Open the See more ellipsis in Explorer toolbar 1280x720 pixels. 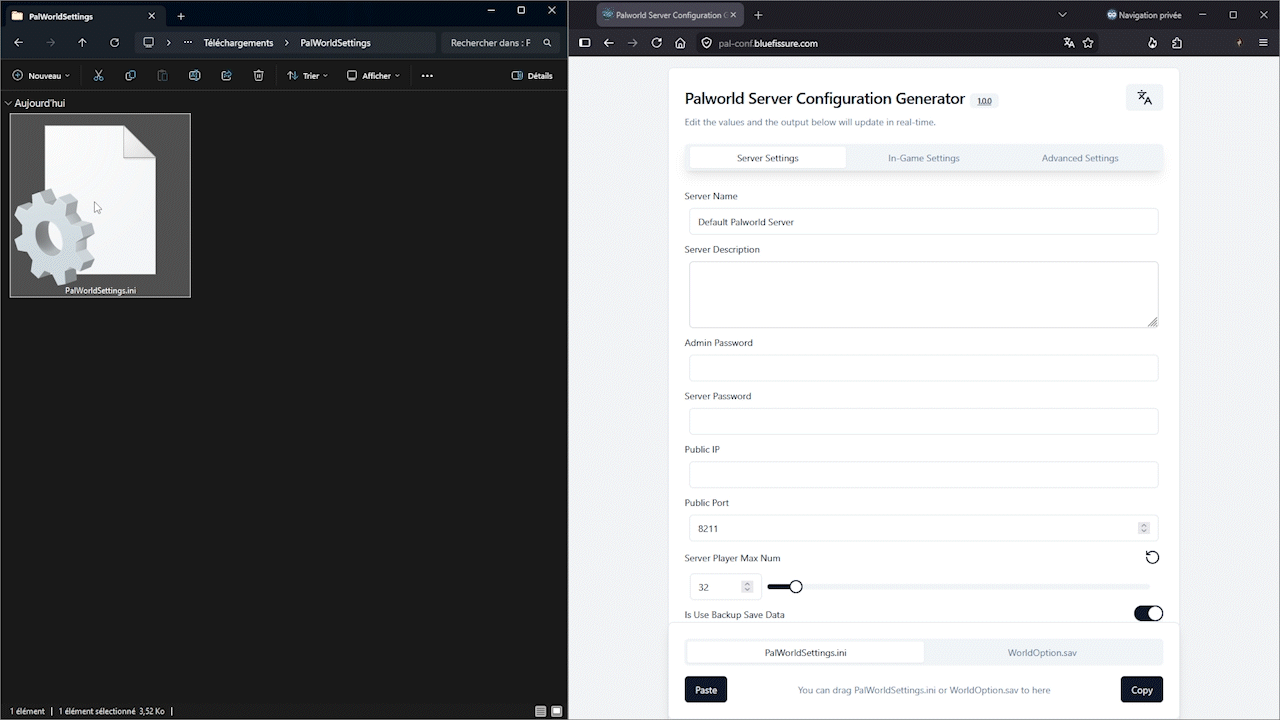point(427,76)
